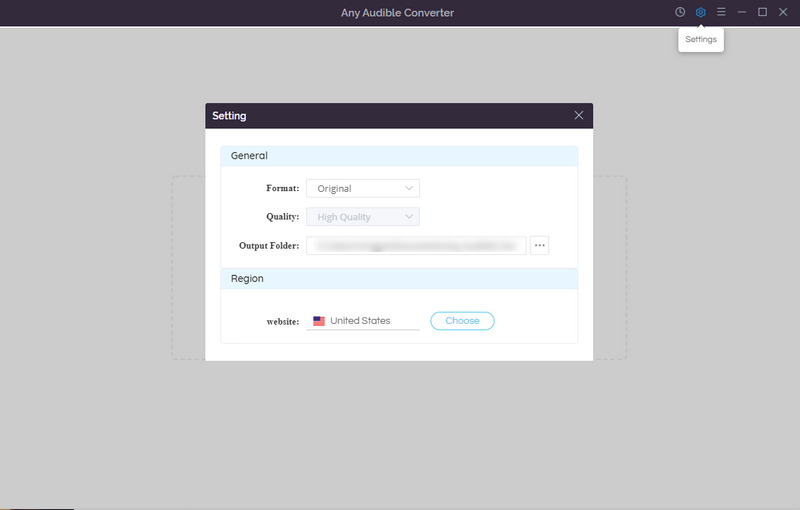Open the conversion history clock icon
This screenshot has height=510, width=800.
(680, 12)
